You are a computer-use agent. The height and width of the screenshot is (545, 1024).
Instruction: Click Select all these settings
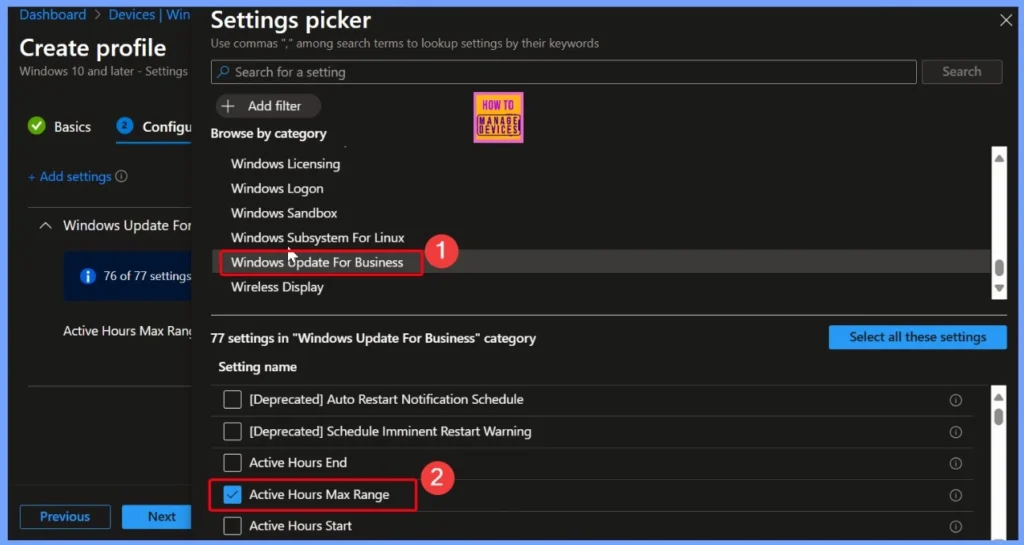pyautogui.click(x=918, y=337)
